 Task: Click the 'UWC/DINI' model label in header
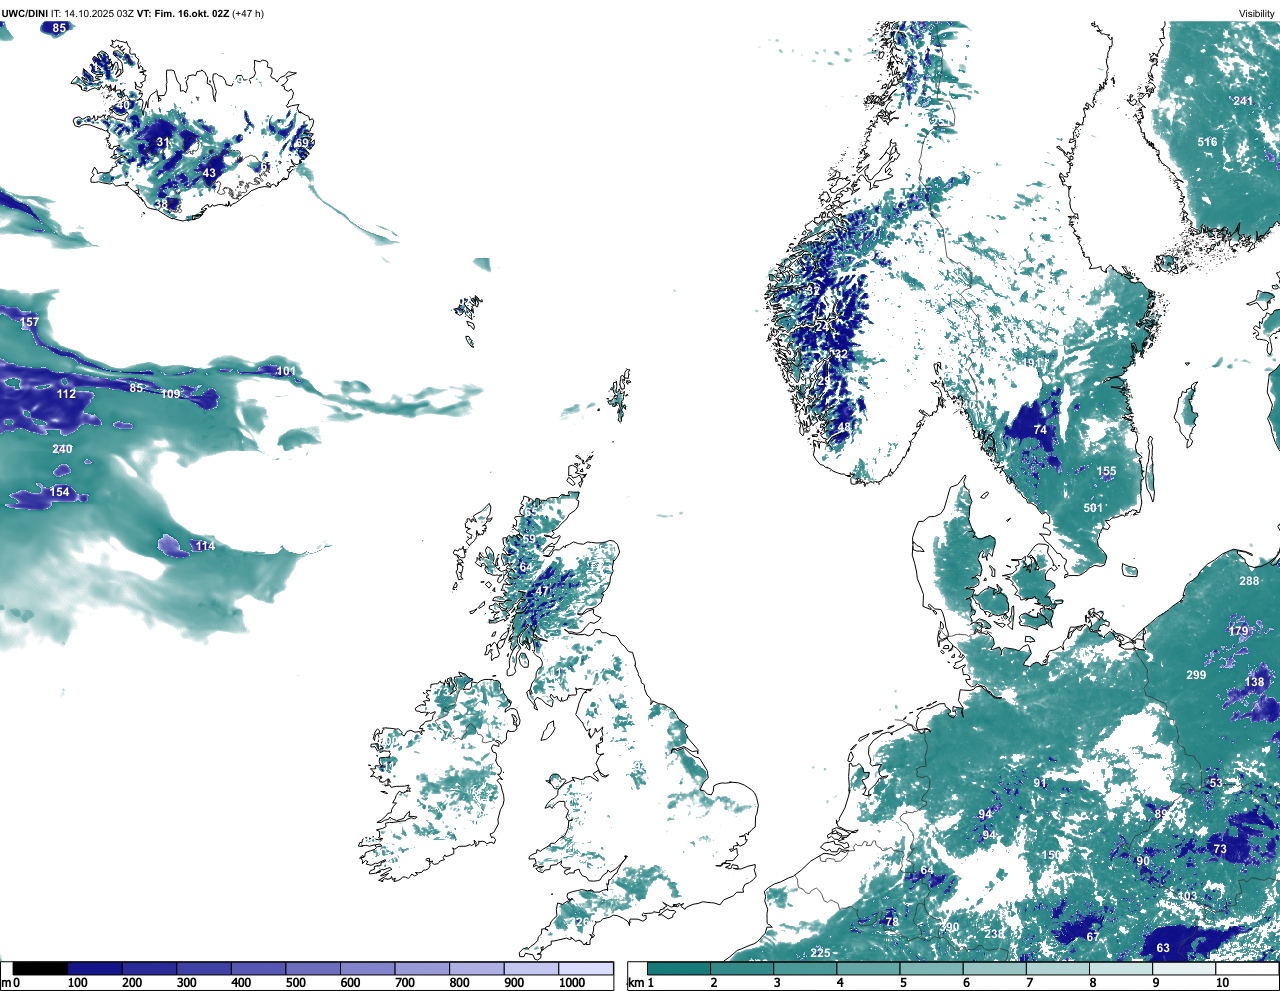tap(25, 14)
